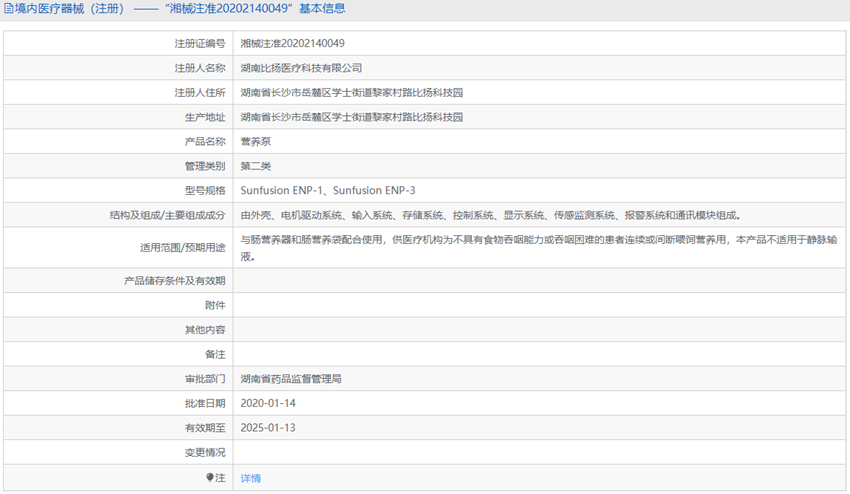Select expiry date 2025-01-13
The height and width of the screenshot is (494, 850).
(x=268, y=428)
